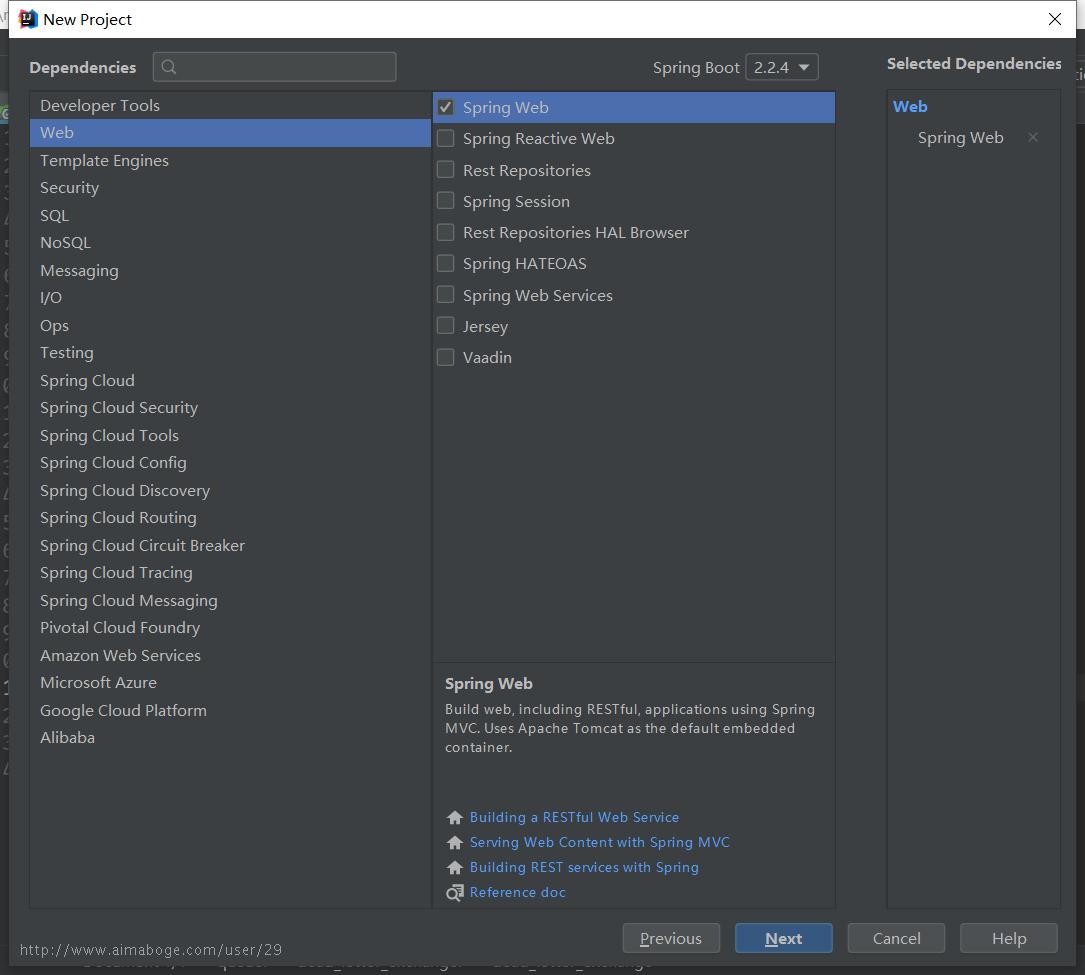Enable the Vaadin checkbox
This screenshot has width=1085, height=975.
coord(446,357)
